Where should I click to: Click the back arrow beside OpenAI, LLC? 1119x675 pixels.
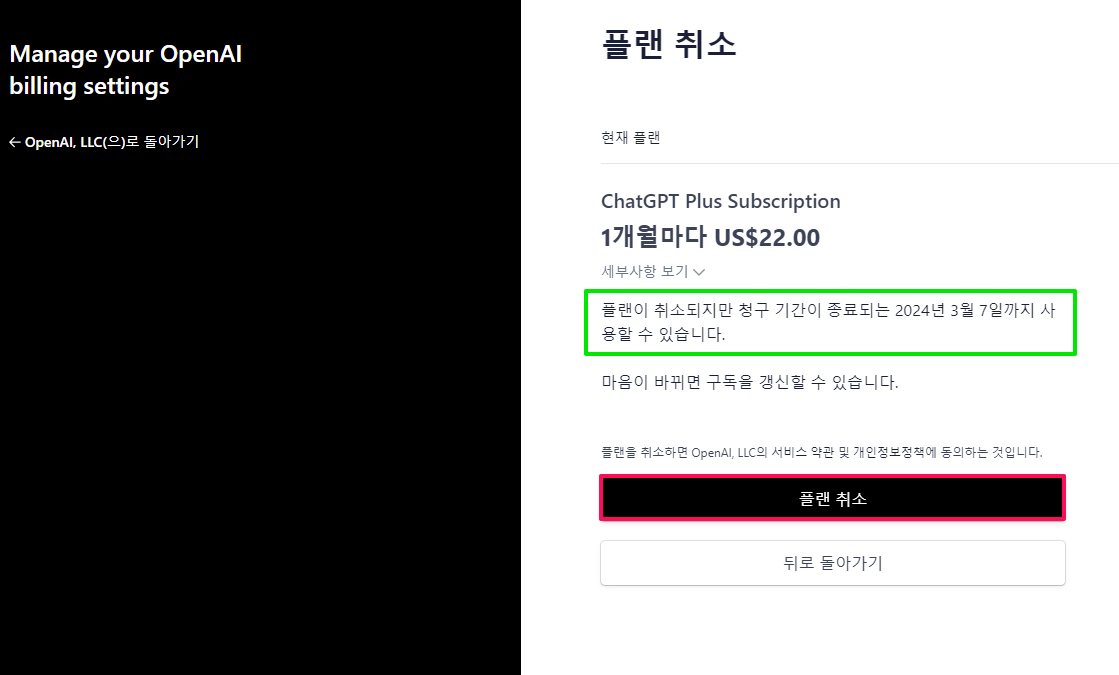(x=14, y=142)
